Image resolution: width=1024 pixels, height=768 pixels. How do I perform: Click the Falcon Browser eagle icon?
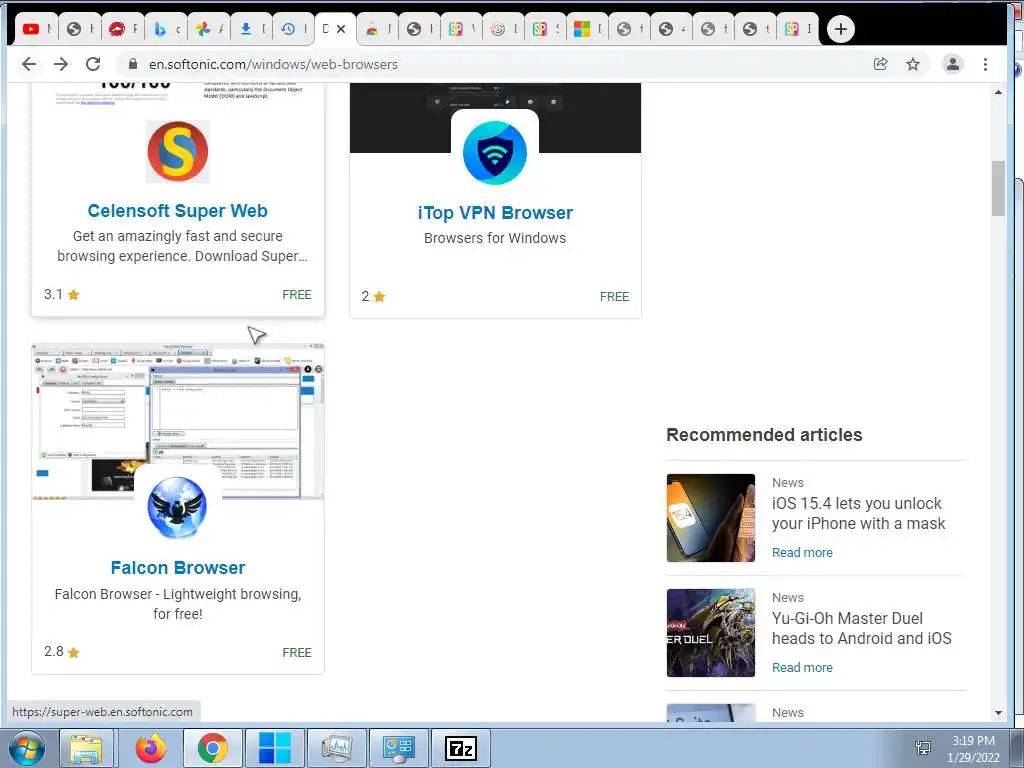(177, 507)
